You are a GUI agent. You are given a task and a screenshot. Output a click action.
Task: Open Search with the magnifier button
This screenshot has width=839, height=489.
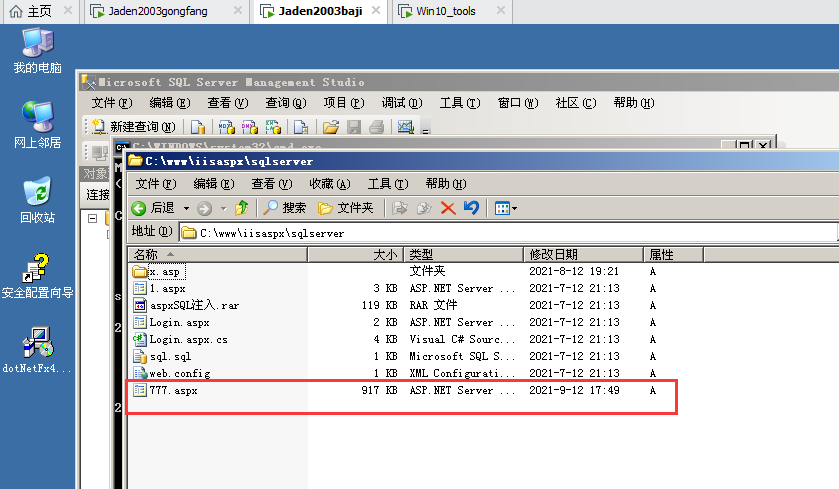[x=284, y=208]
